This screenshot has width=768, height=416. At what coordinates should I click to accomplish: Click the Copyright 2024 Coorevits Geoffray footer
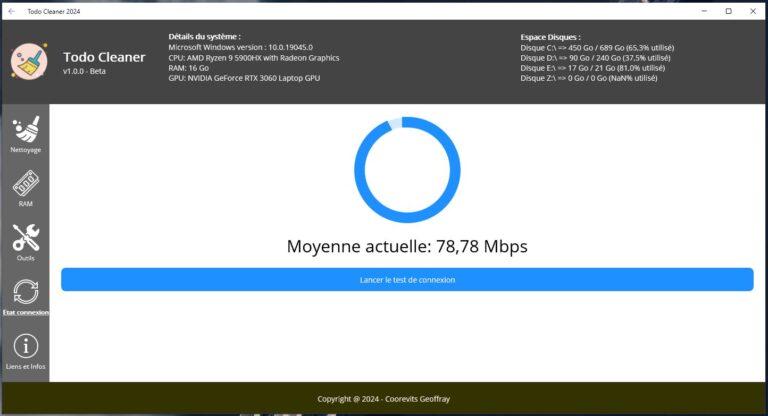(x=384, y=399)
